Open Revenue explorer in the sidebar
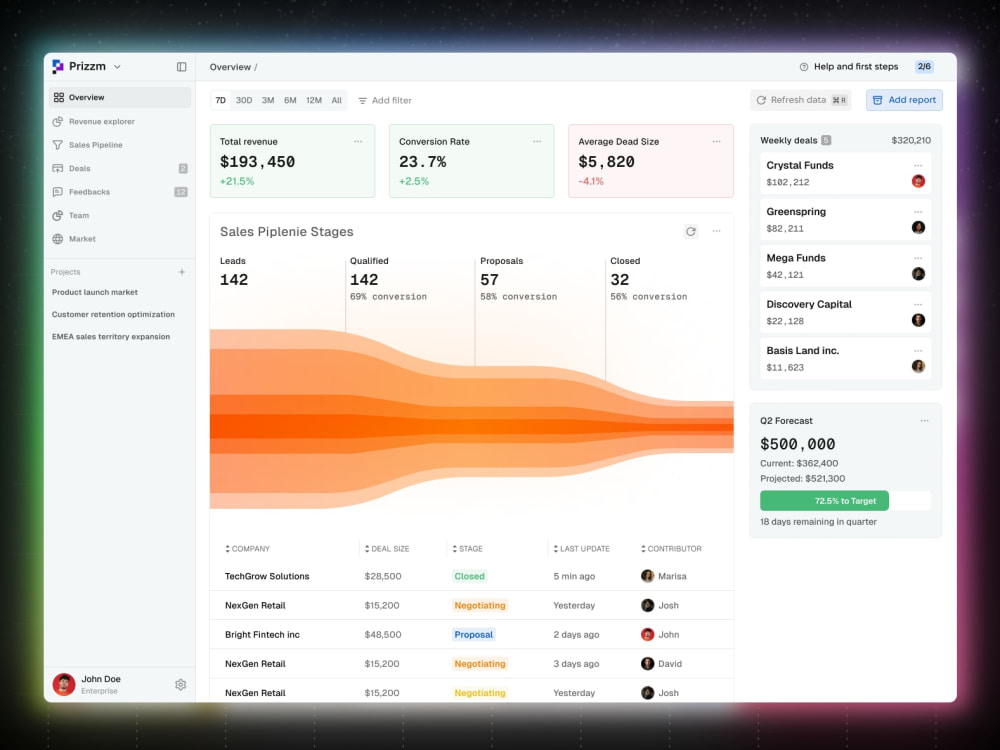1000x750 pixels. (120, 121)
